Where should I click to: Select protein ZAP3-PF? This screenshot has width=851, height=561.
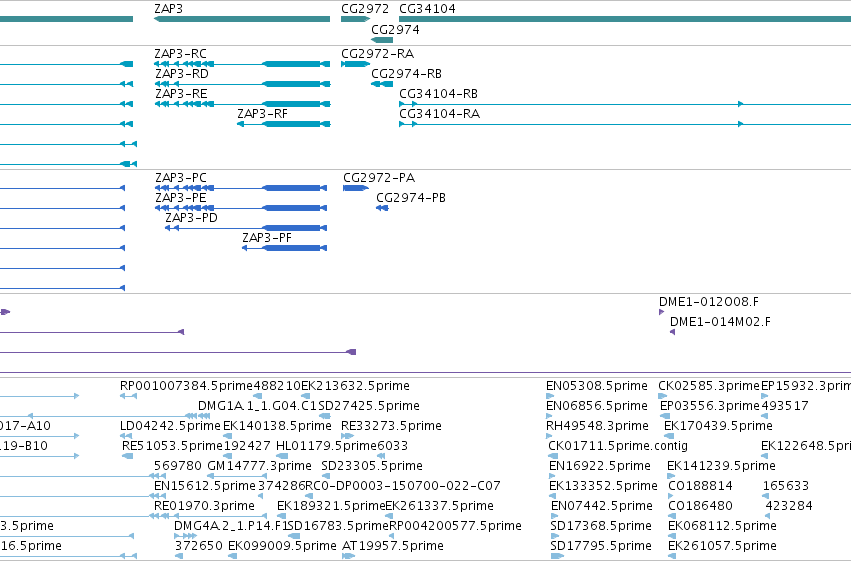click(267, 238)
